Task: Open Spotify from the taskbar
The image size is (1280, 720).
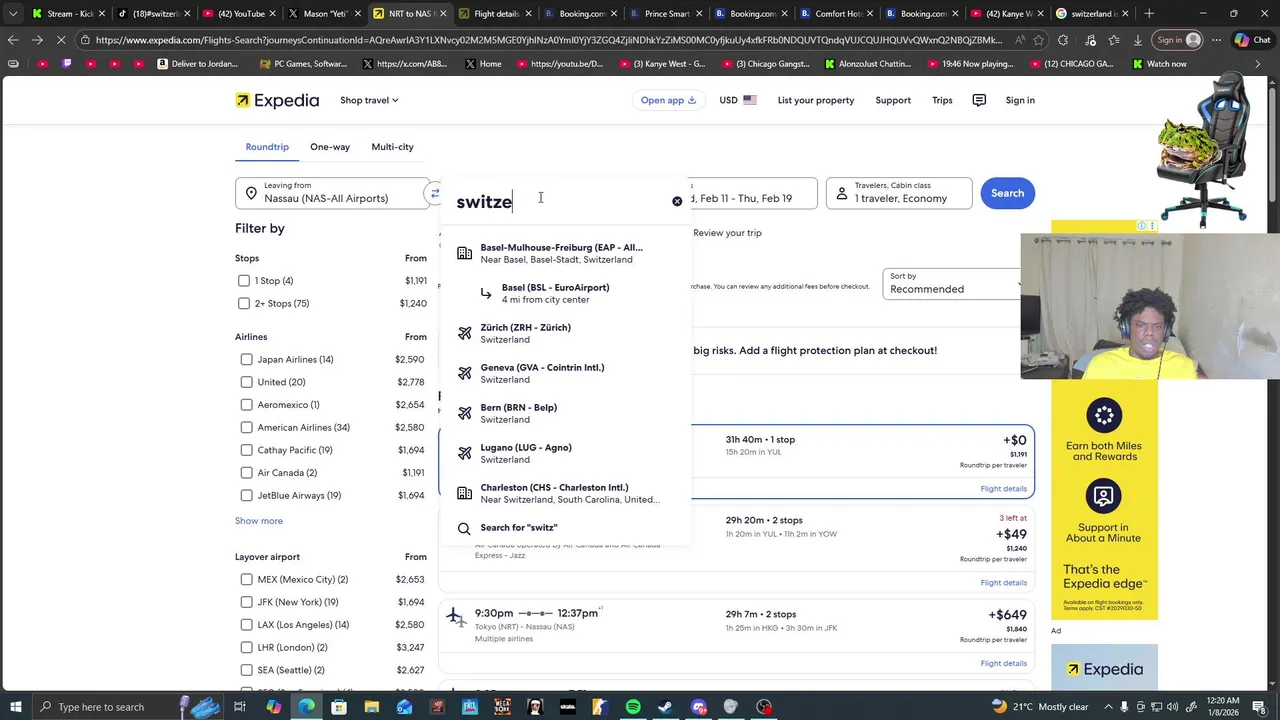Action: [x=633, y=707]
